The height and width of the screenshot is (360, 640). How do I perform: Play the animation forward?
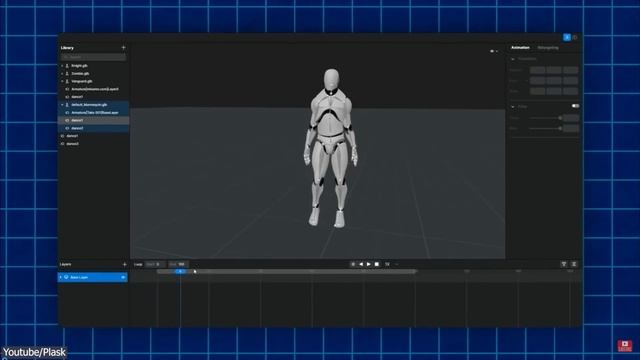[x=369, y=264]
